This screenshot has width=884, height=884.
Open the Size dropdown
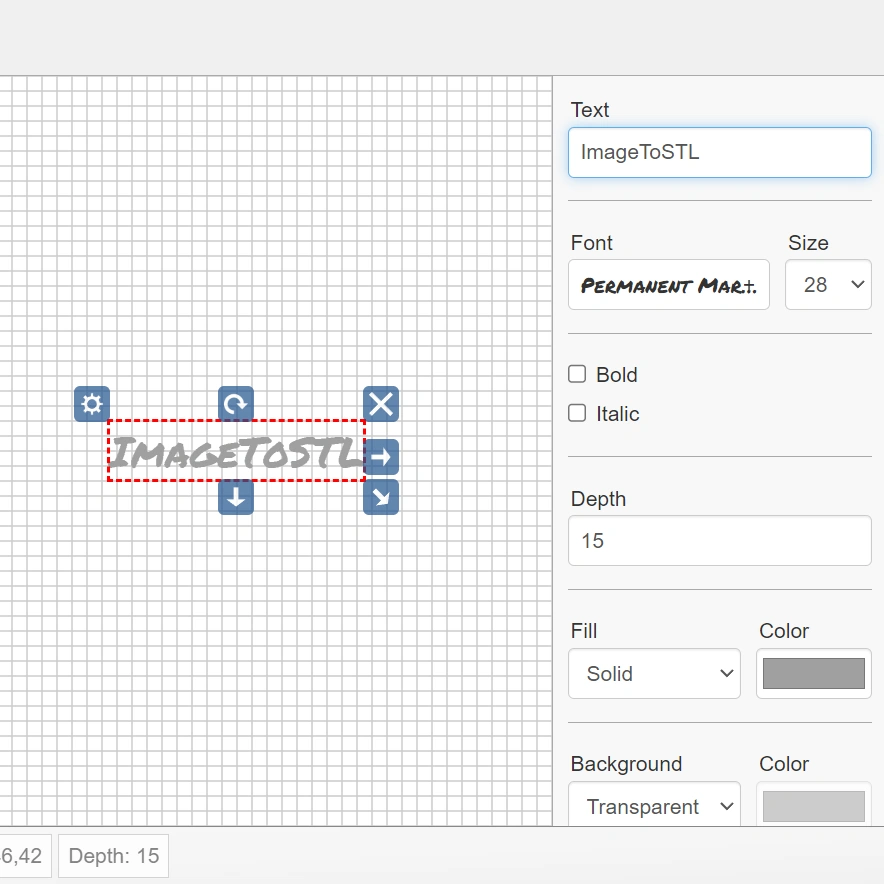[828, 285]
